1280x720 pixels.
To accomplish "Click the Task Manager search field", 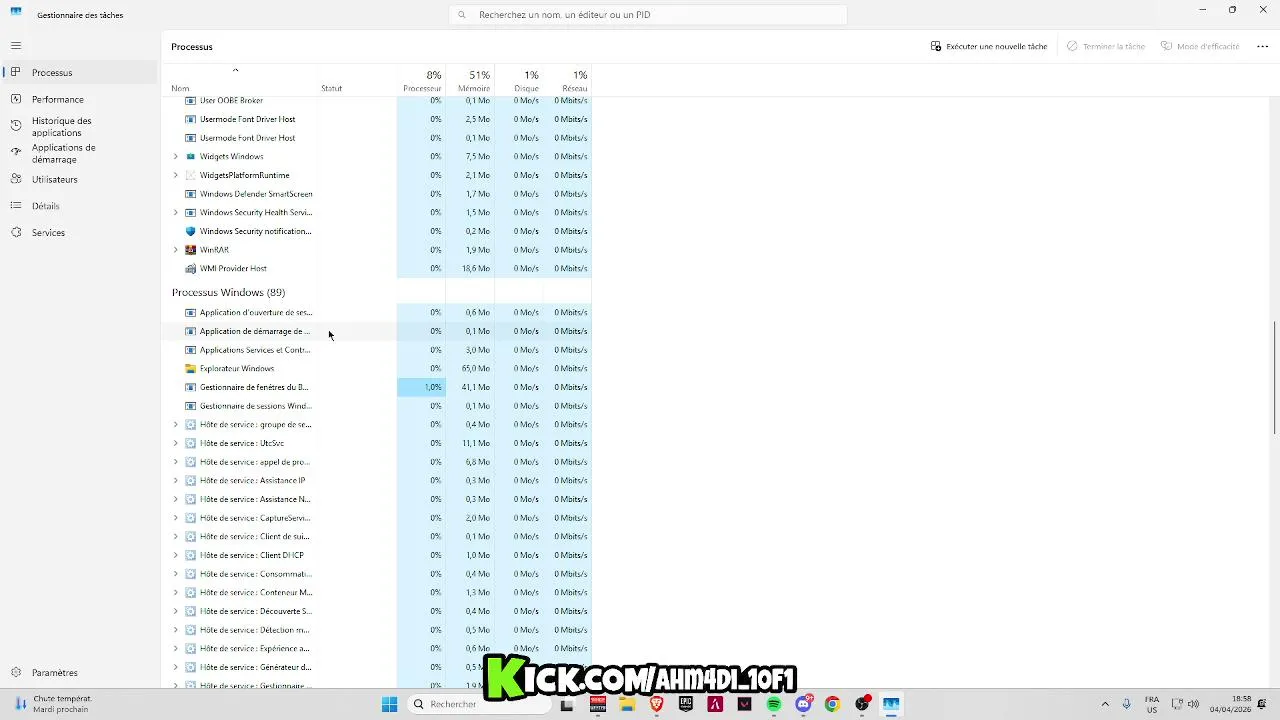I will (x=648, y=15).
